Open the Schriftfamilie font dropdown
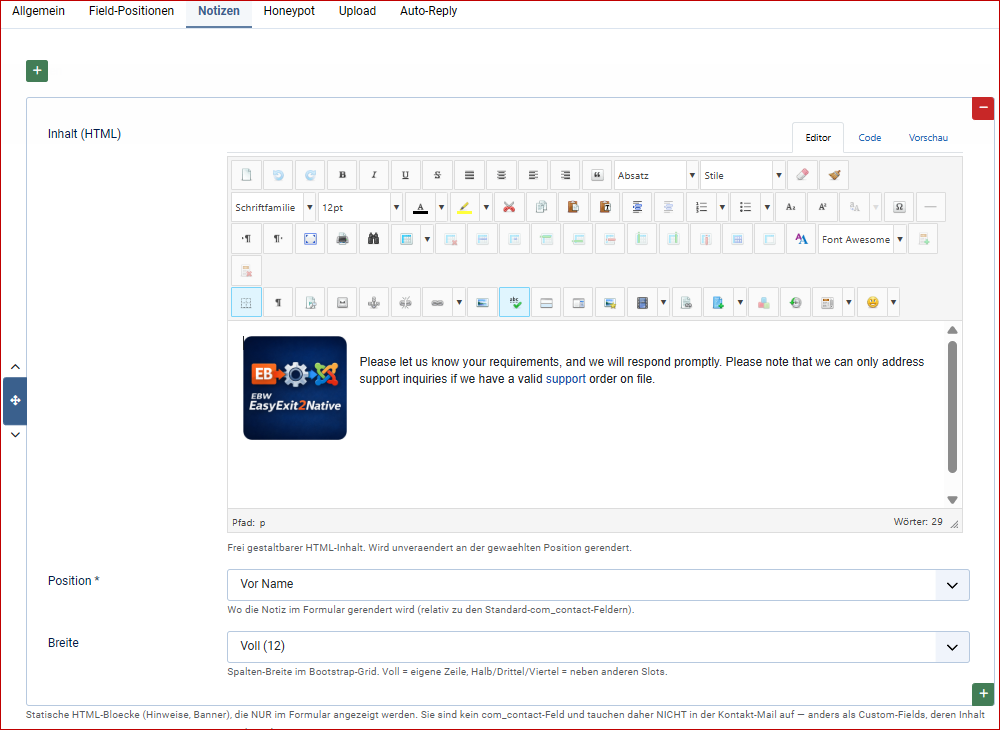The width and height of the screenshot is (1000, 730). click(x=273, y=207)
